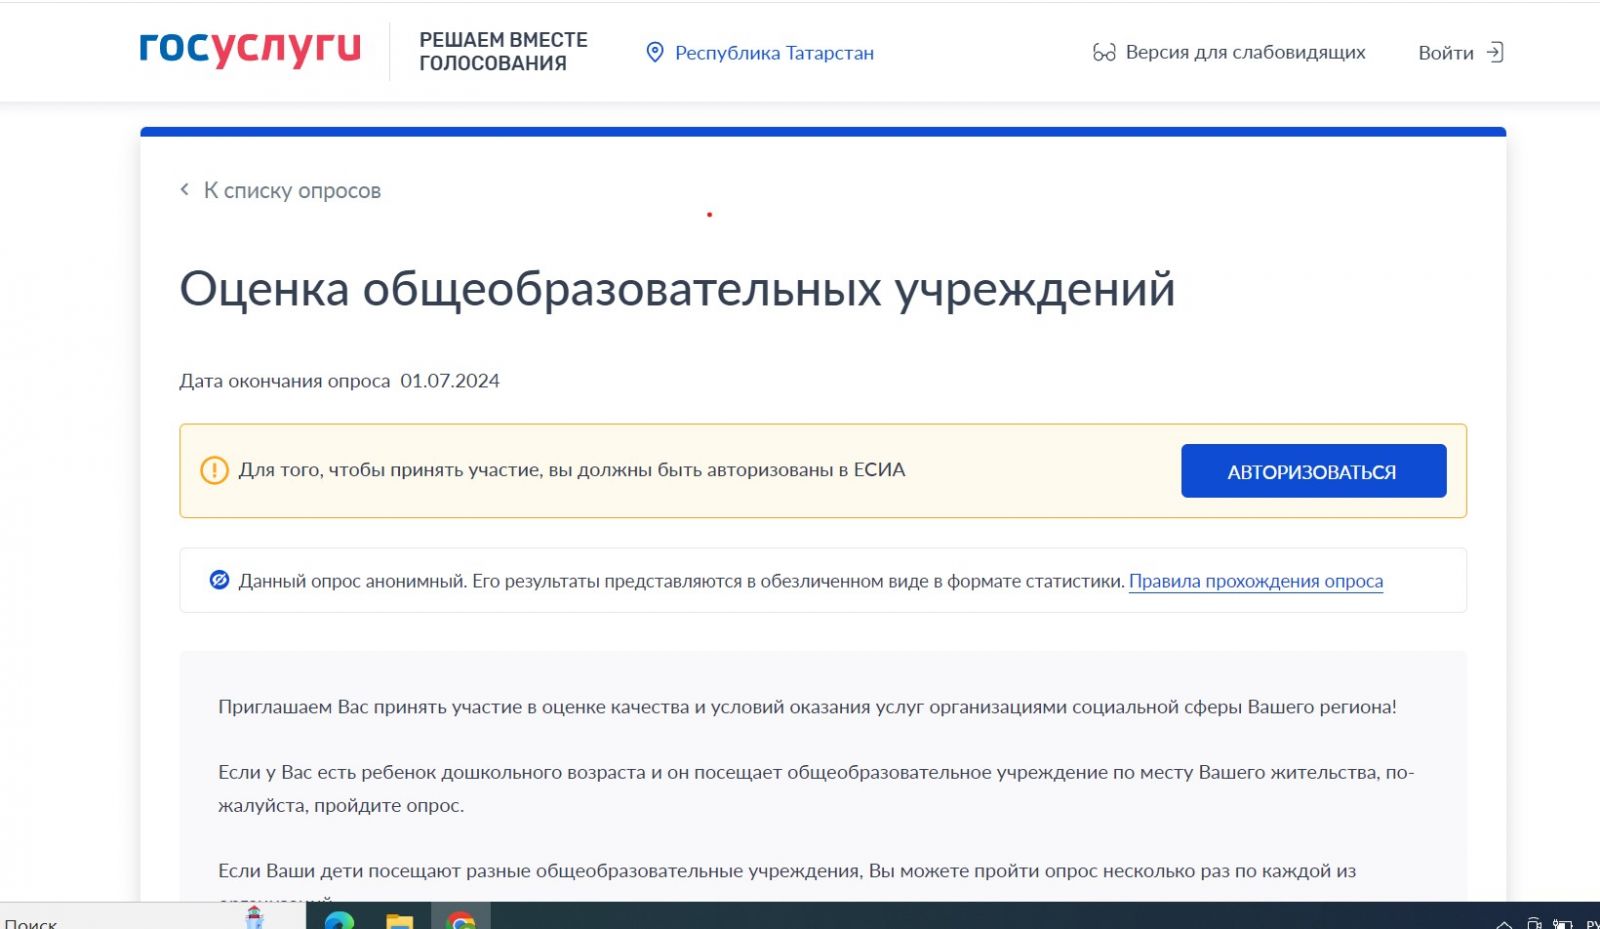Image resolution: width=1600 pixels, height=929 pixels.
Task: Return to К списку опросов
Action: tap(292, 191)
